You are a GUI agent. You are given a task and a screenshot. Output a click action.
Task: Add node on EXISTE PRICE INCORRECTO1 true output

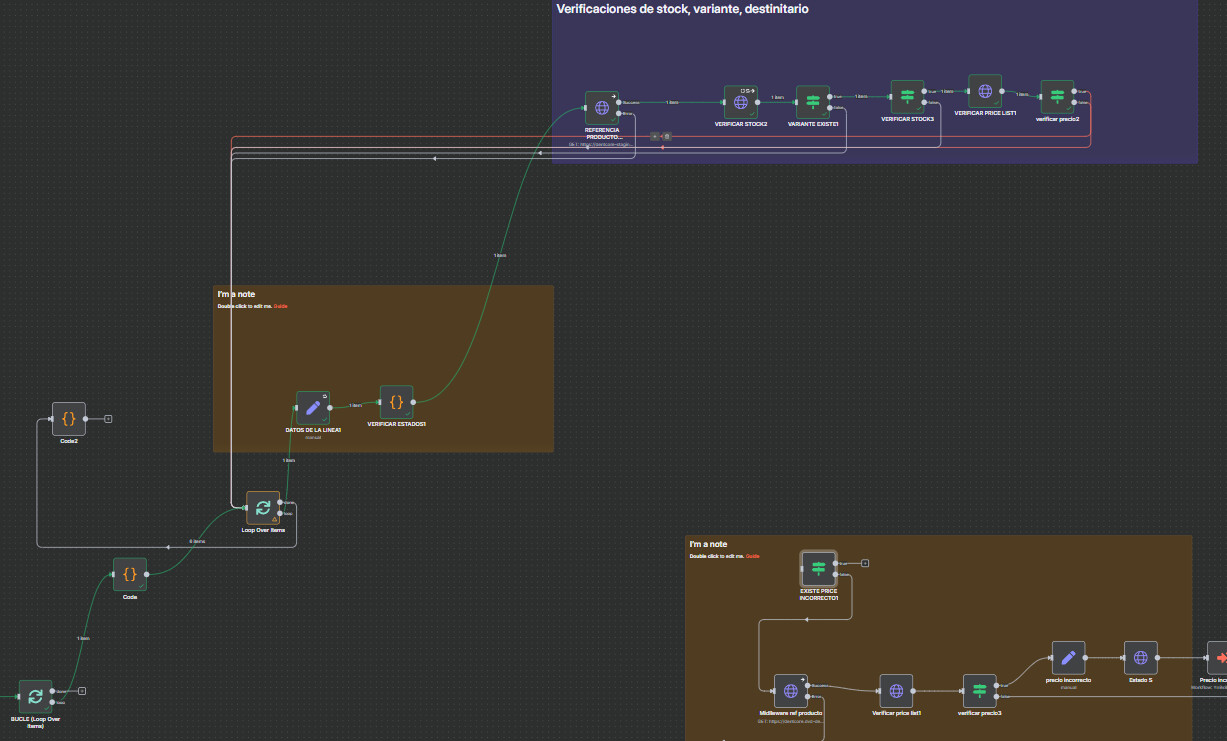click(x=865, y=563)
